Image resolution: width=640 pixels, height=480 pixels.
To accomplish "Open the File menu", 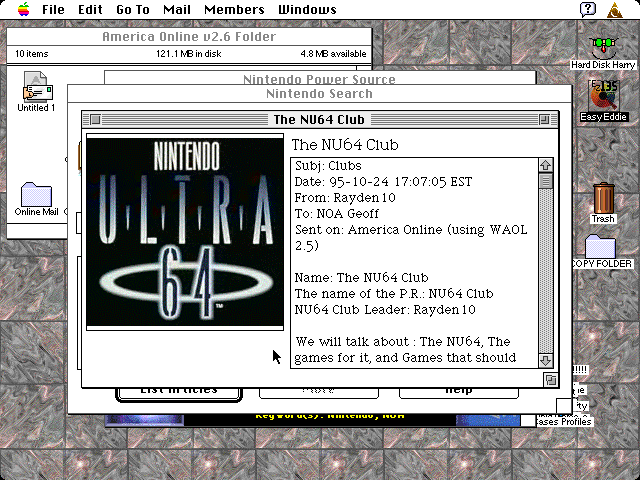I will click(x=53, y=9).
